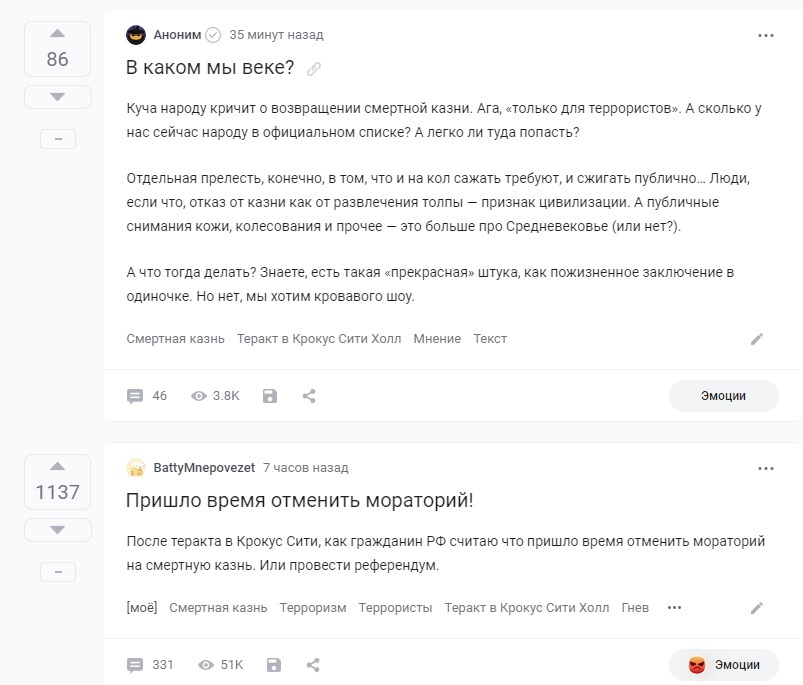The width and height of the screenshot is (803, 685).
Task: Expand hidden tags on the second post
Action: (x=674, y=607)
